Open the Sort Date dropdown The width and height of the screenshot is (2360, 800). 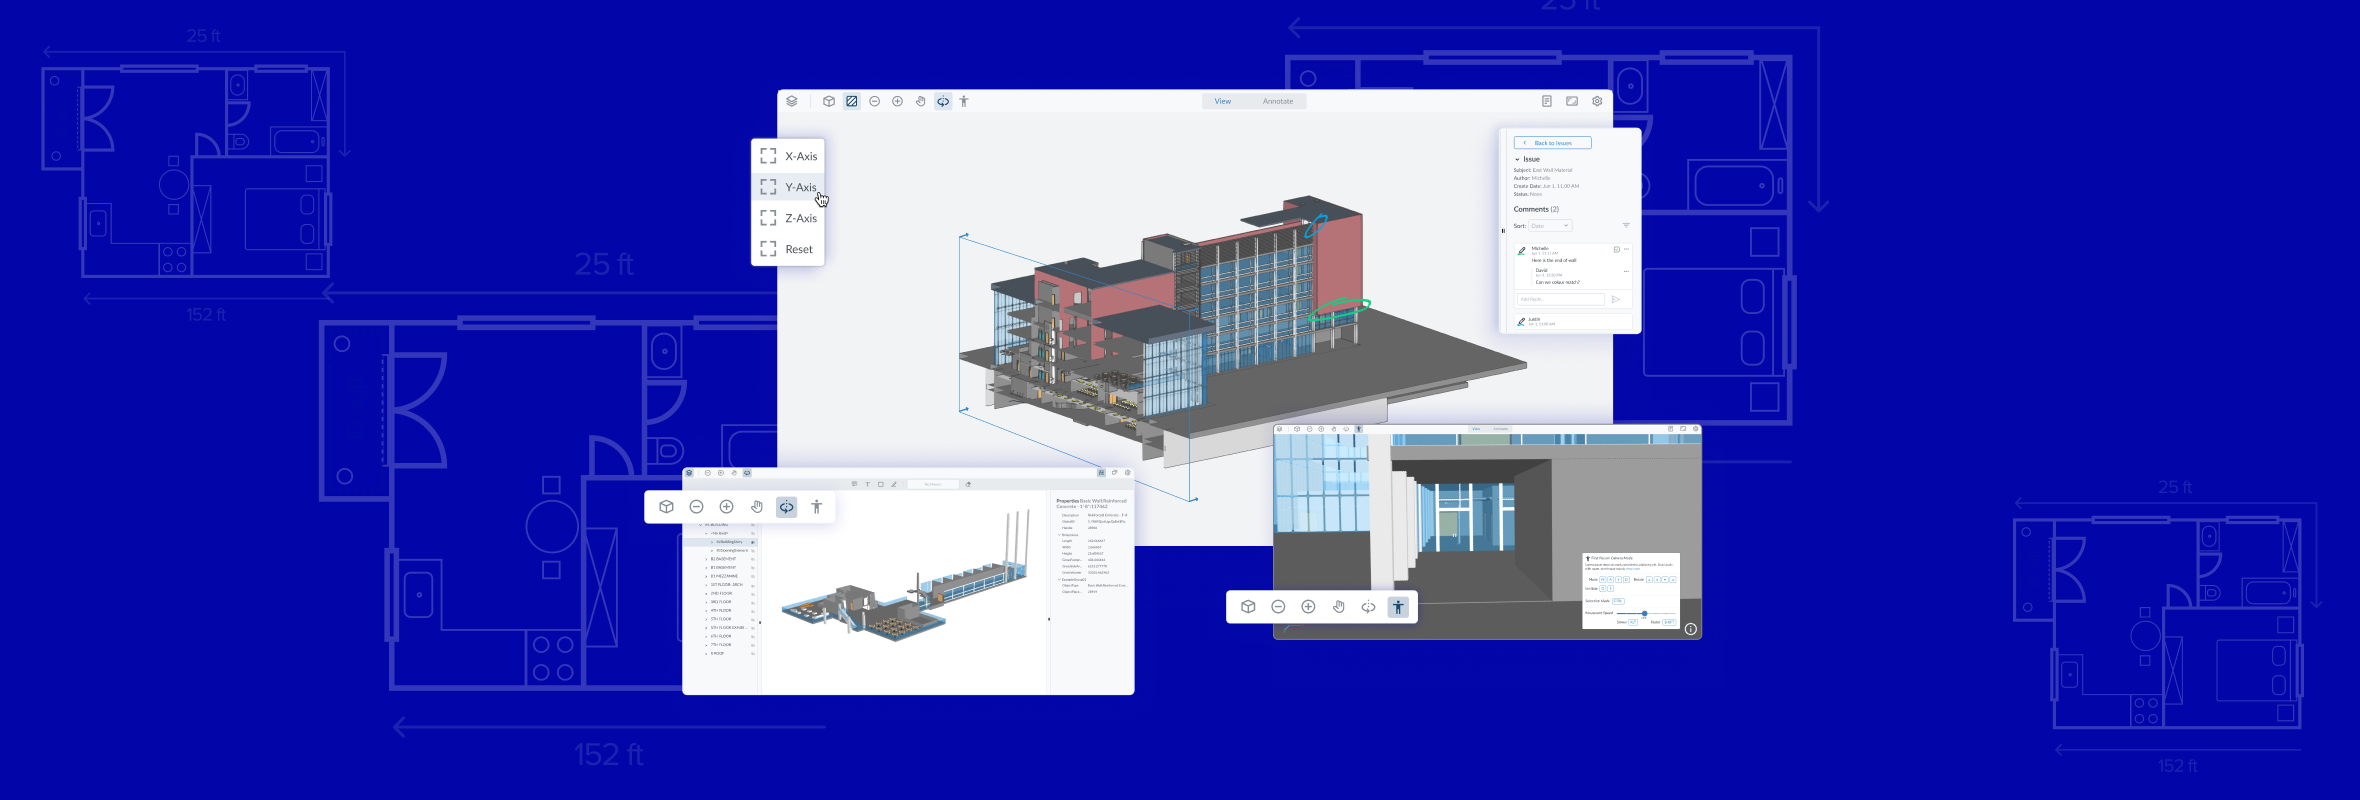point(1550,226)
